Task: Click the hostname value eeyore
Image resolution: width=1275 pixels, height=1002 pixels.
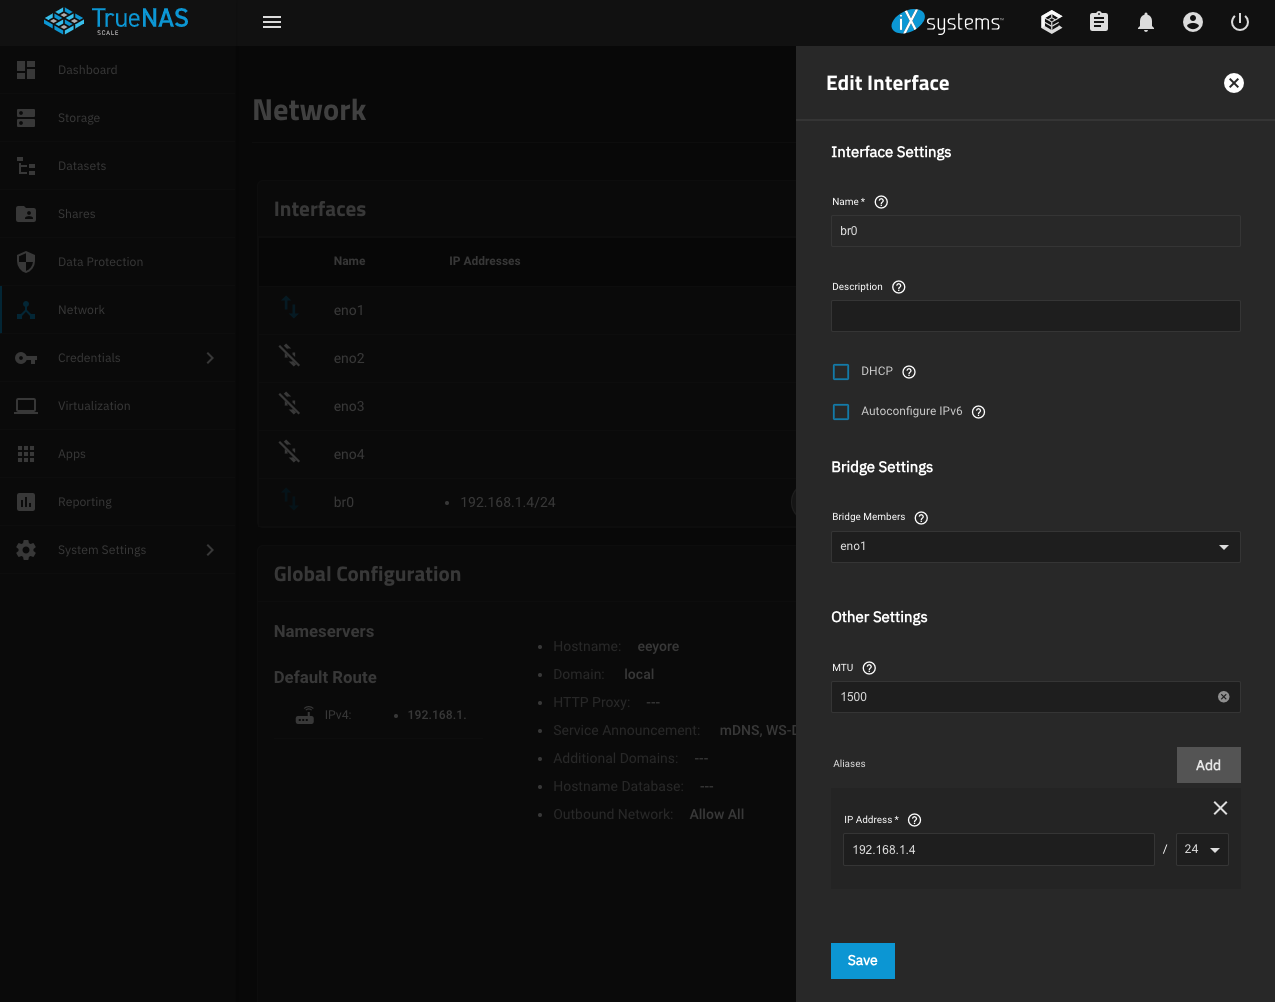Action: [658, 647]
